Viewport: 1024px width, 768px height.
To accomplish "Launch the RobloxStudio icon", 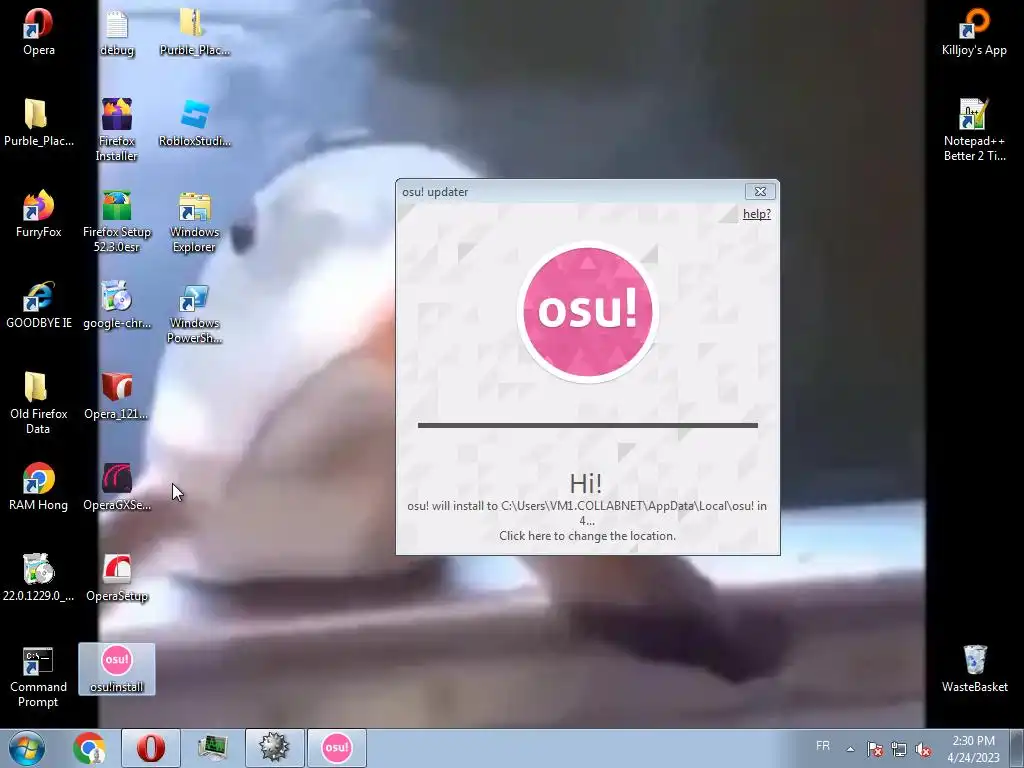I will 195,122.
